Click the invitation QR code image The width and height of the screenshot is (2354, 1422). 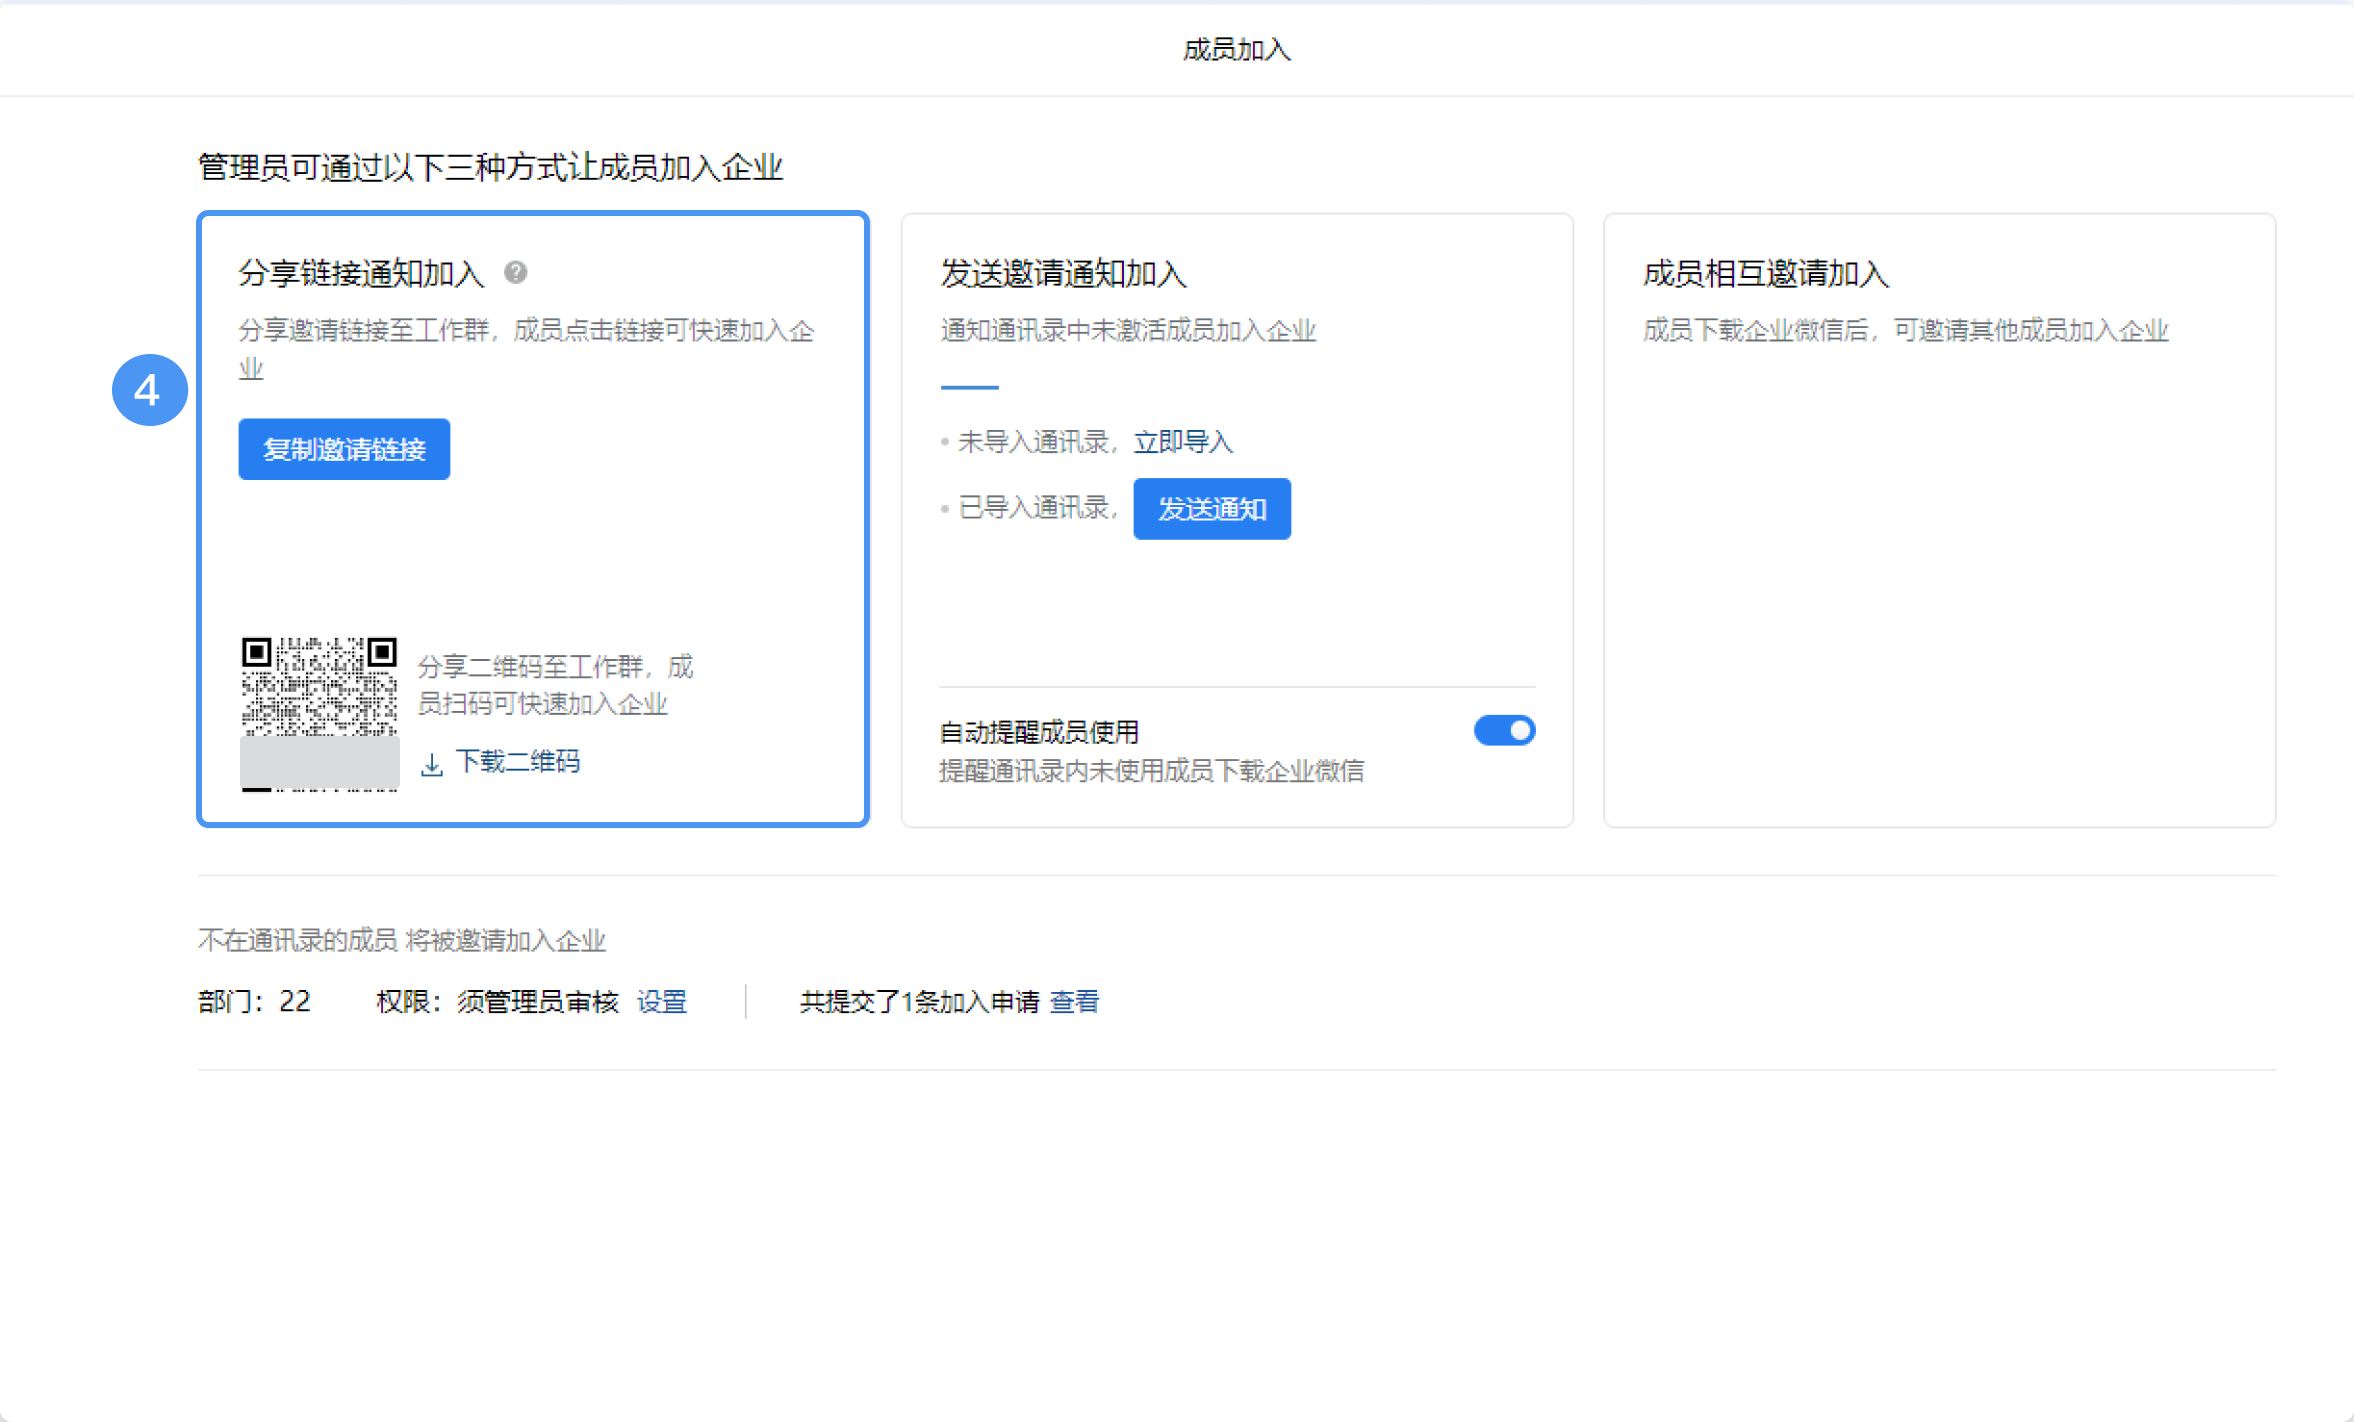(319, 714)
